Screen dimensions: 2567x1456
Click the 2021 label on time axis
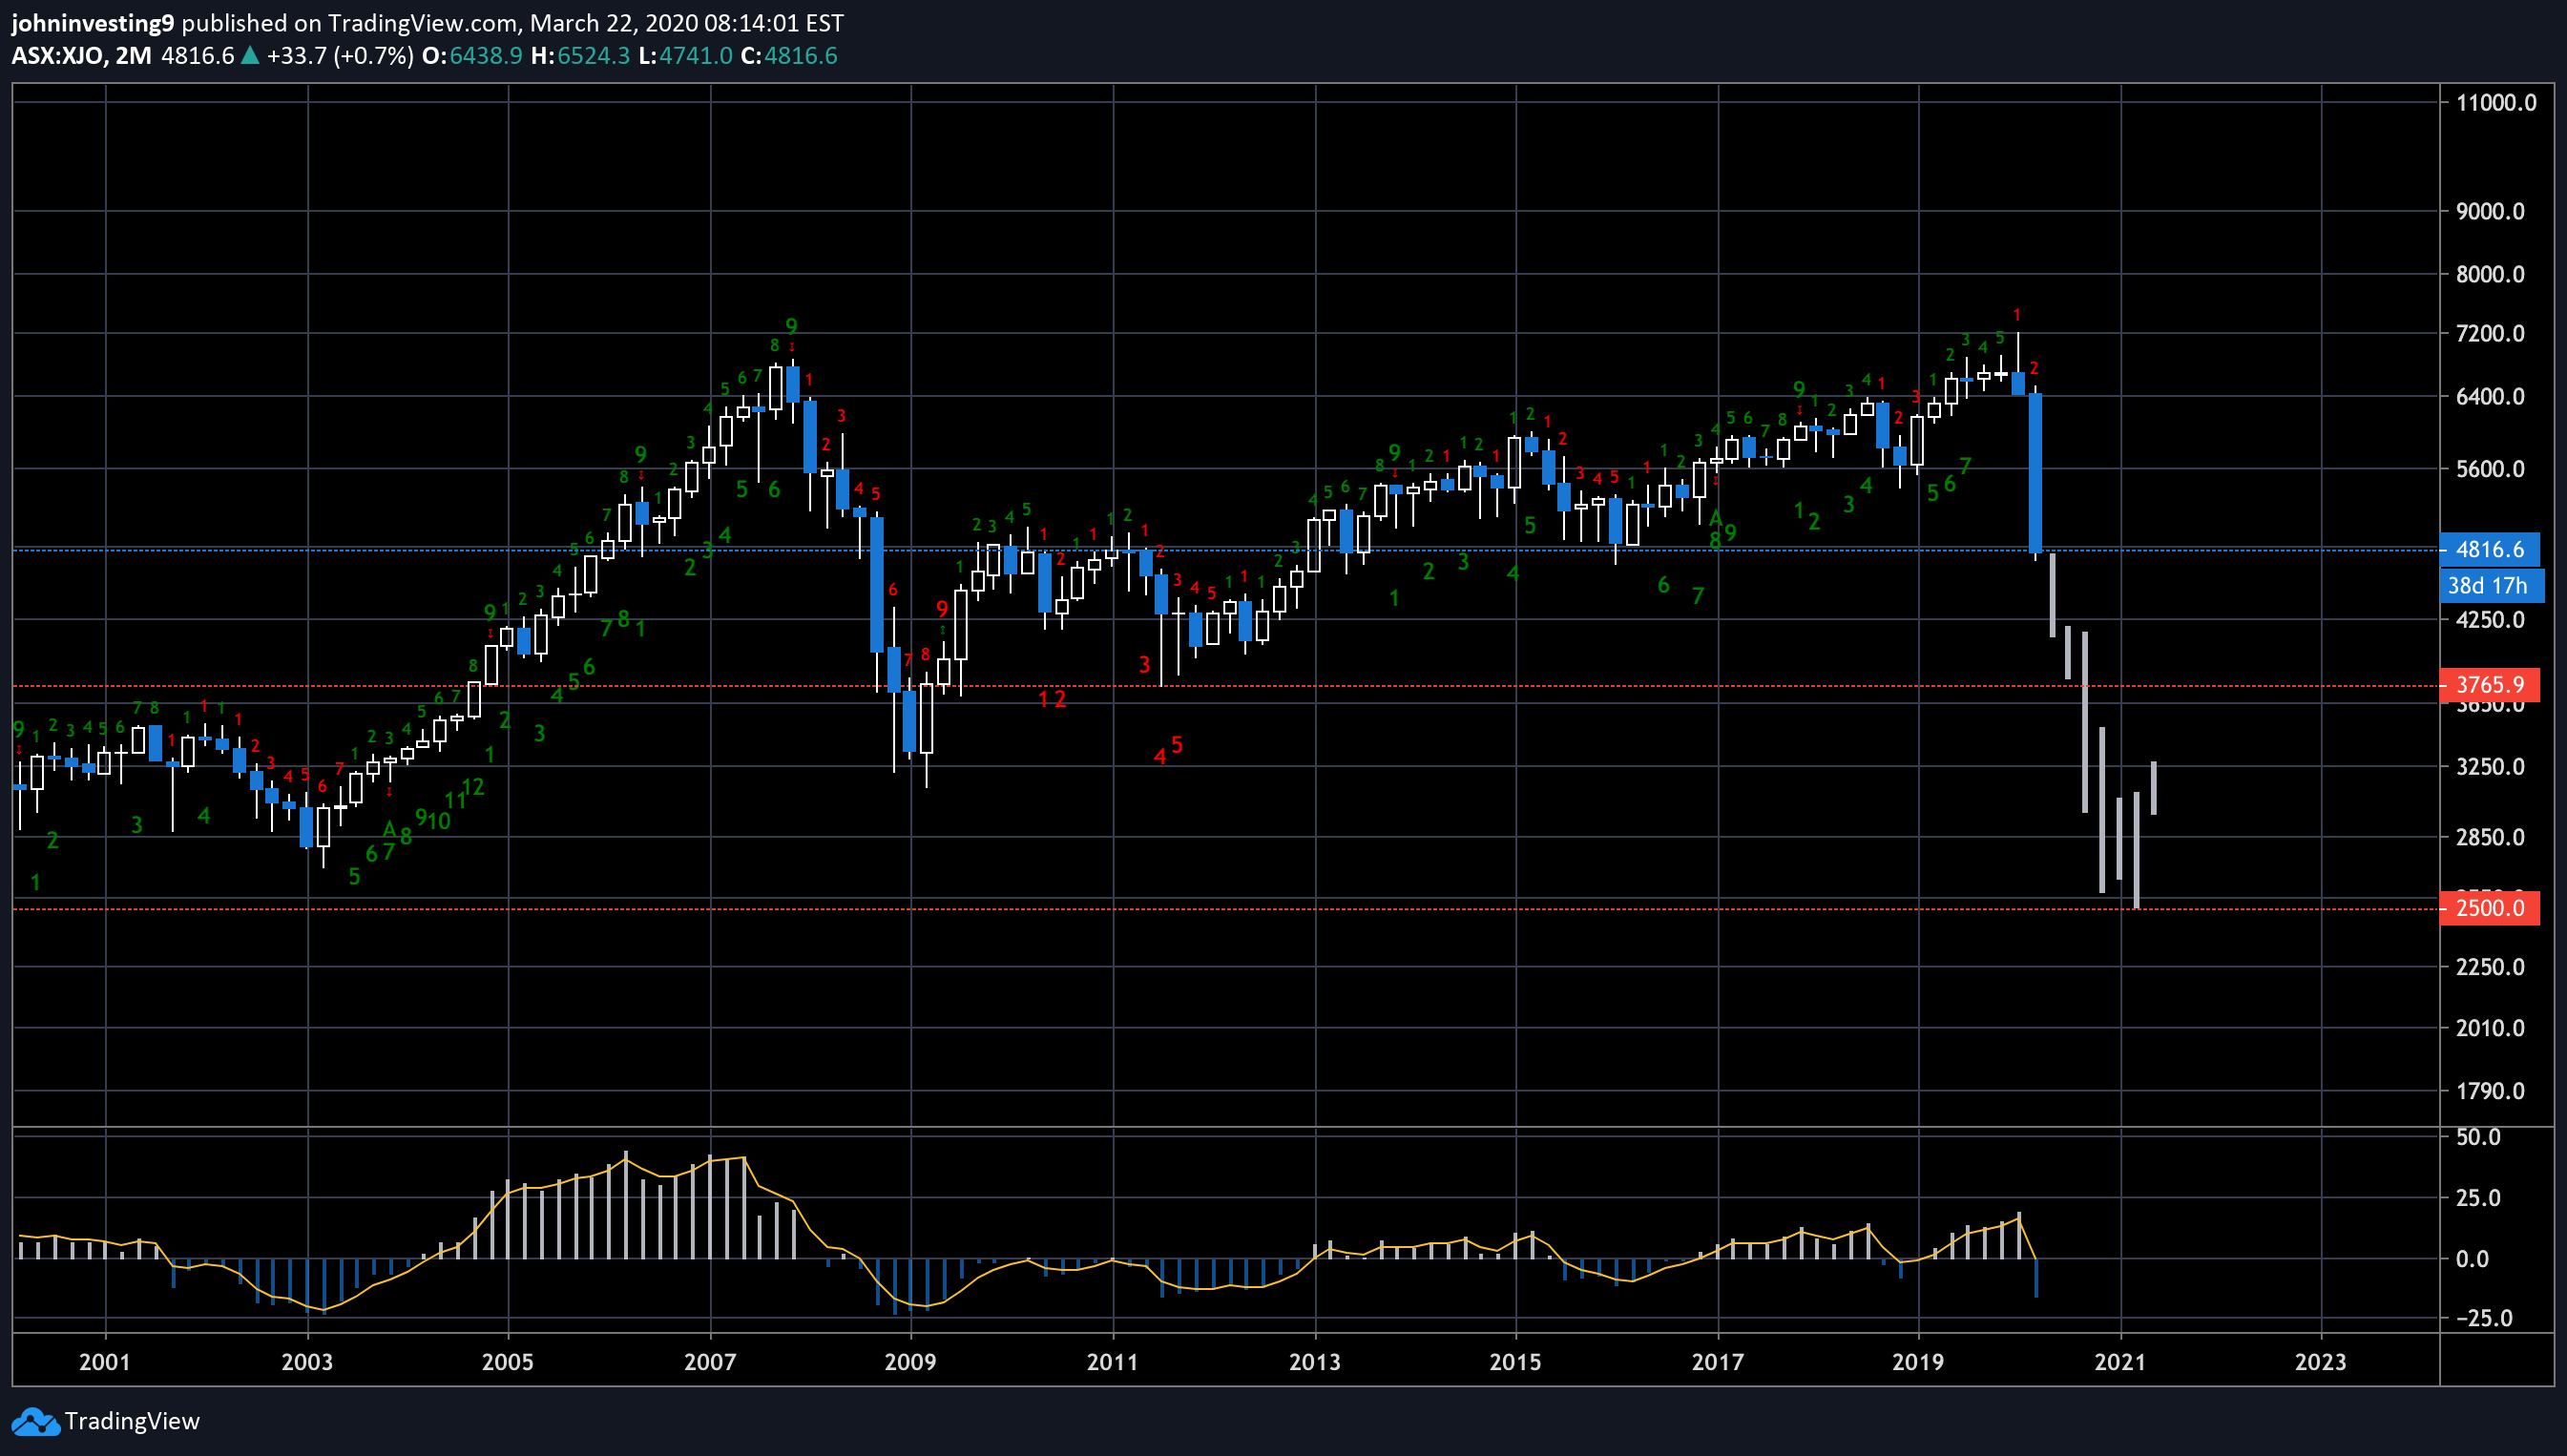click(2119, 1362)
